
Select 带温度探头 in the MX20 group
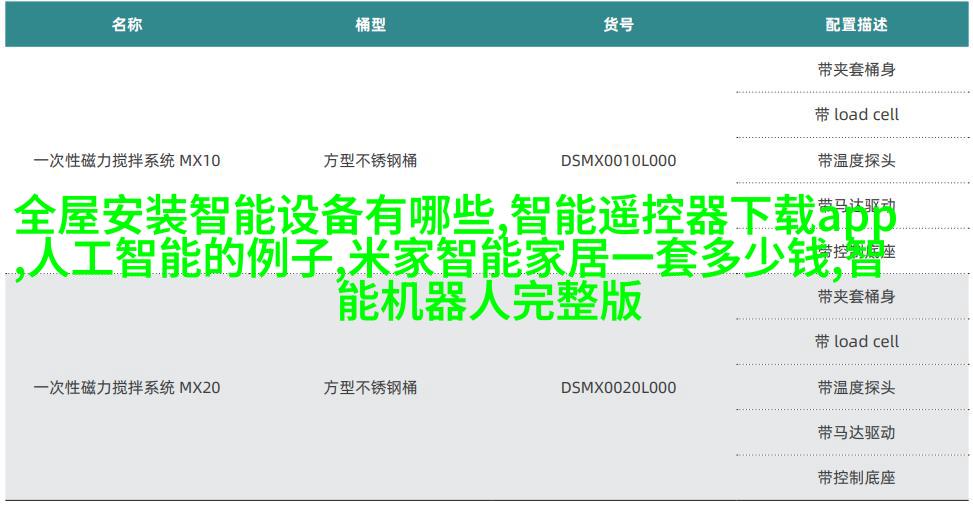tap(856, 388)
